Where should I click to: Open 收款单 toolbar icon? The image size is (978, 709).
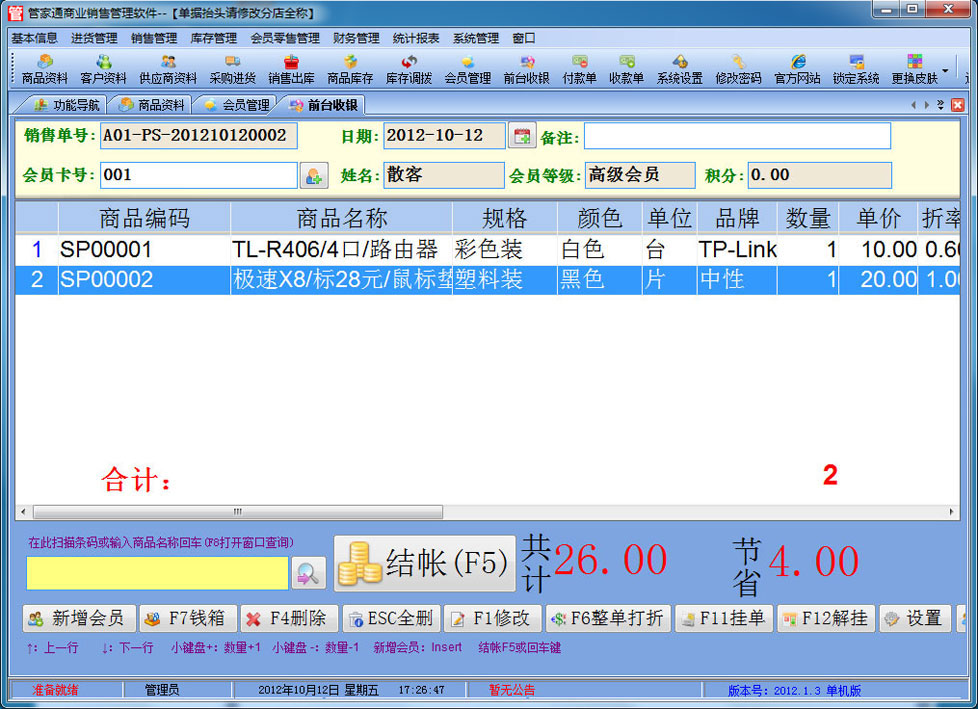(x=626, y=69)
